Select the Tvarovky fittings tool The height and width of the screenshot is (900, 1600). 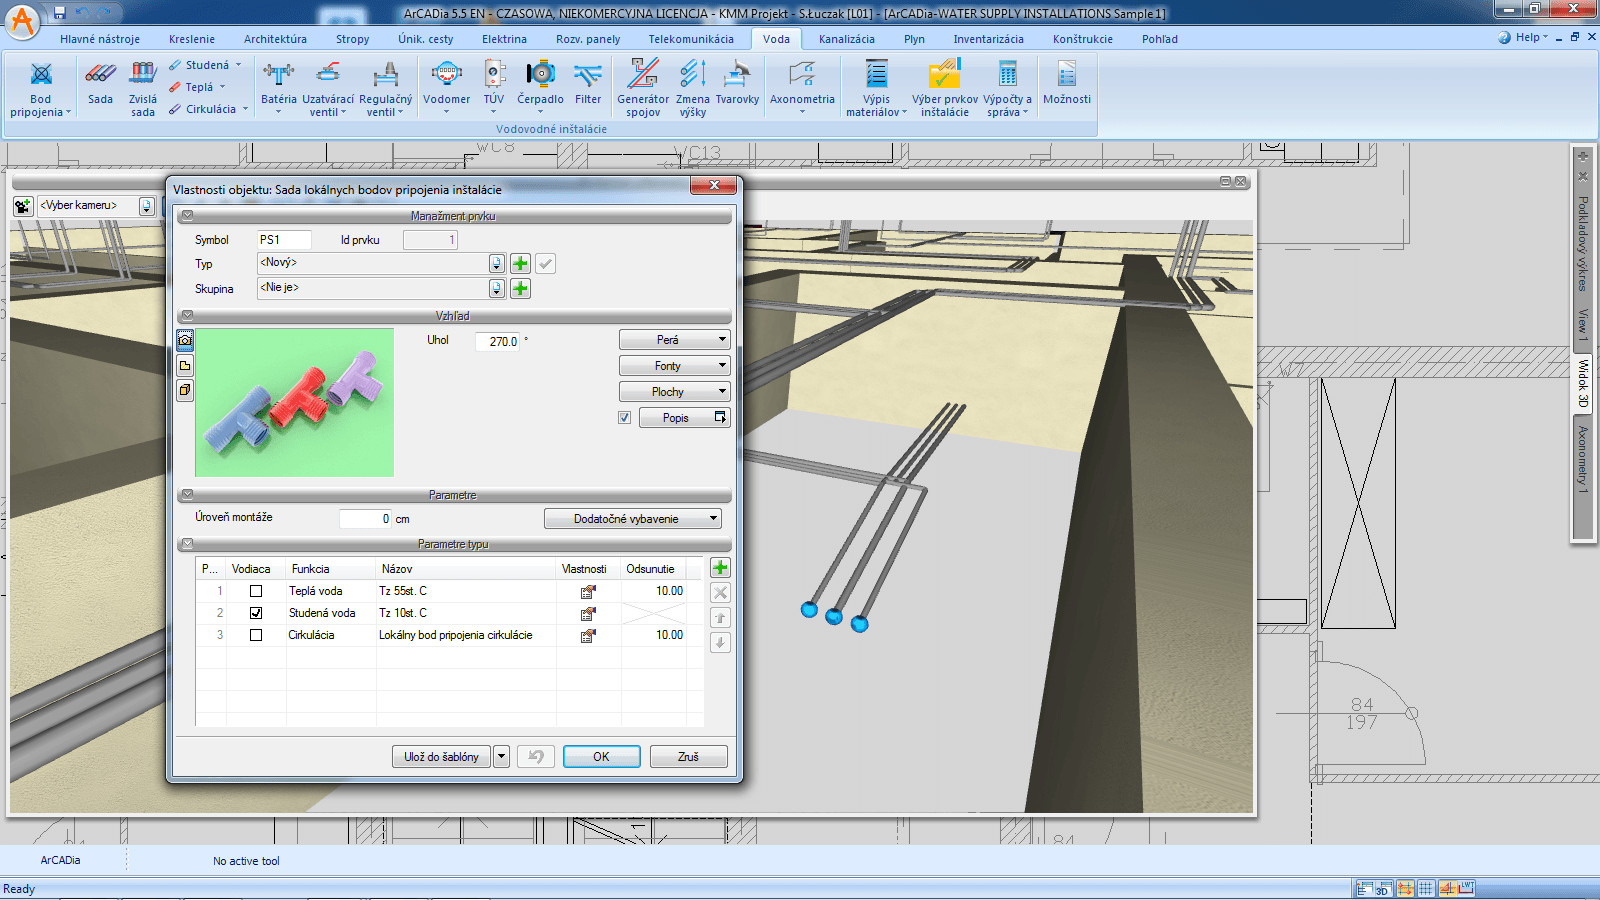(737, 74)
